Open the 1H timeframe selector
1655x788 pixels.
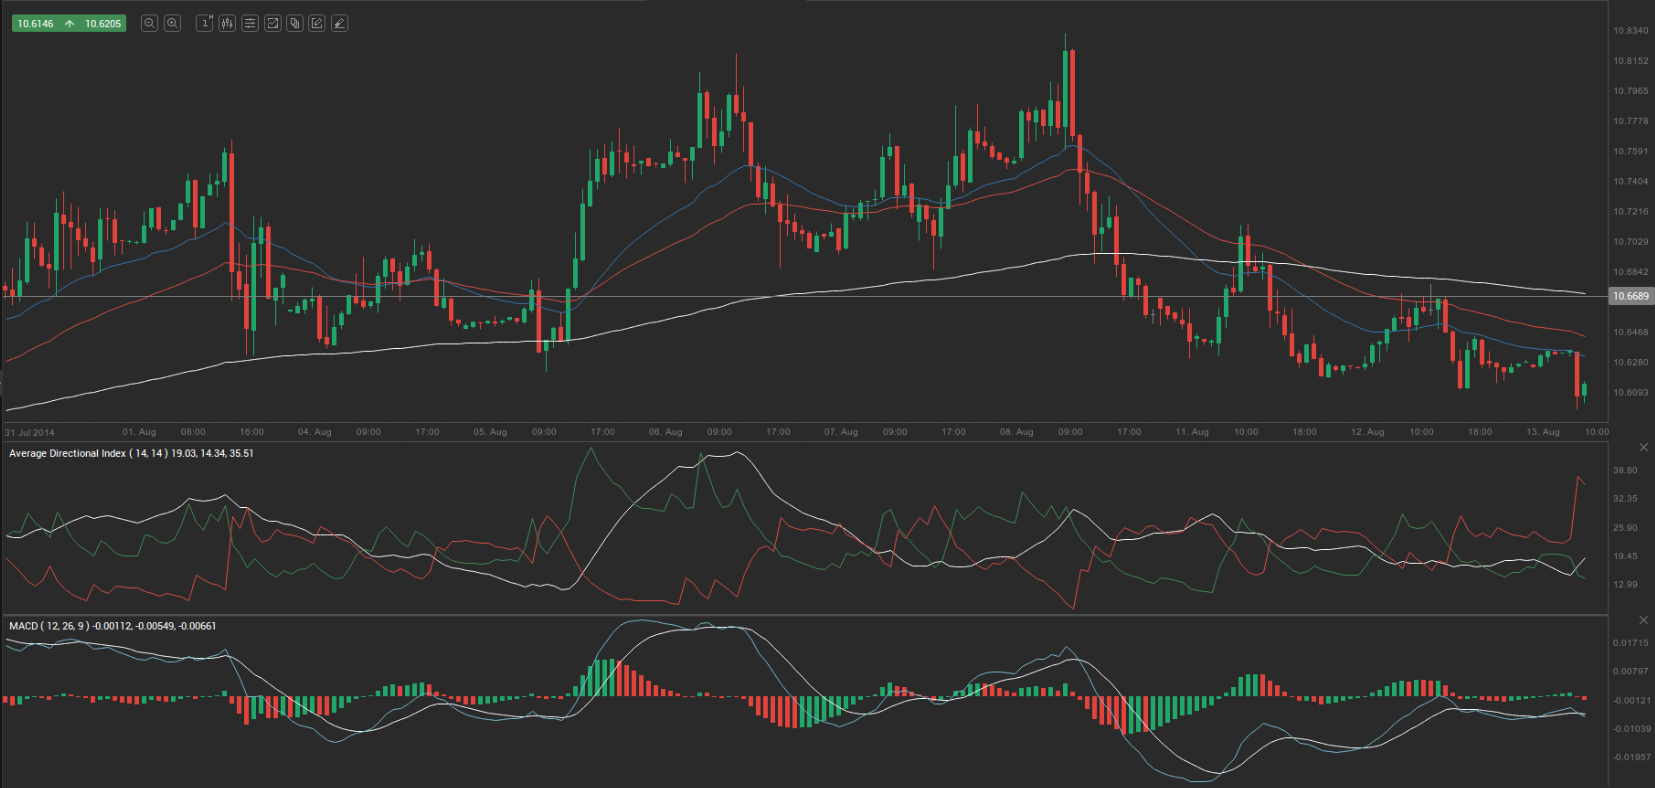(x=205, y=23)
